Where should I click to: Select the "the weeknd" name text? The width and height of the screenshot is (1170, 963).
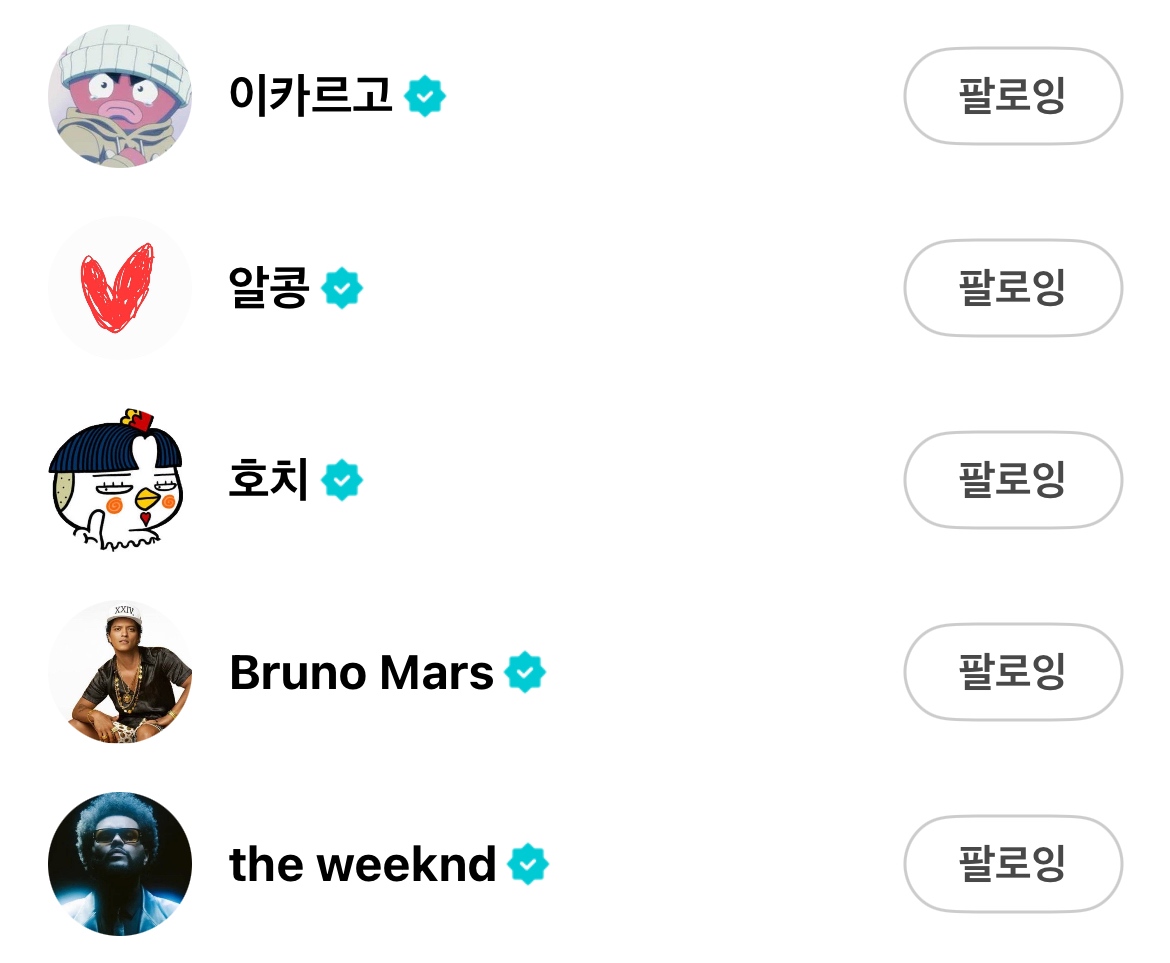(x=362, y=865)
